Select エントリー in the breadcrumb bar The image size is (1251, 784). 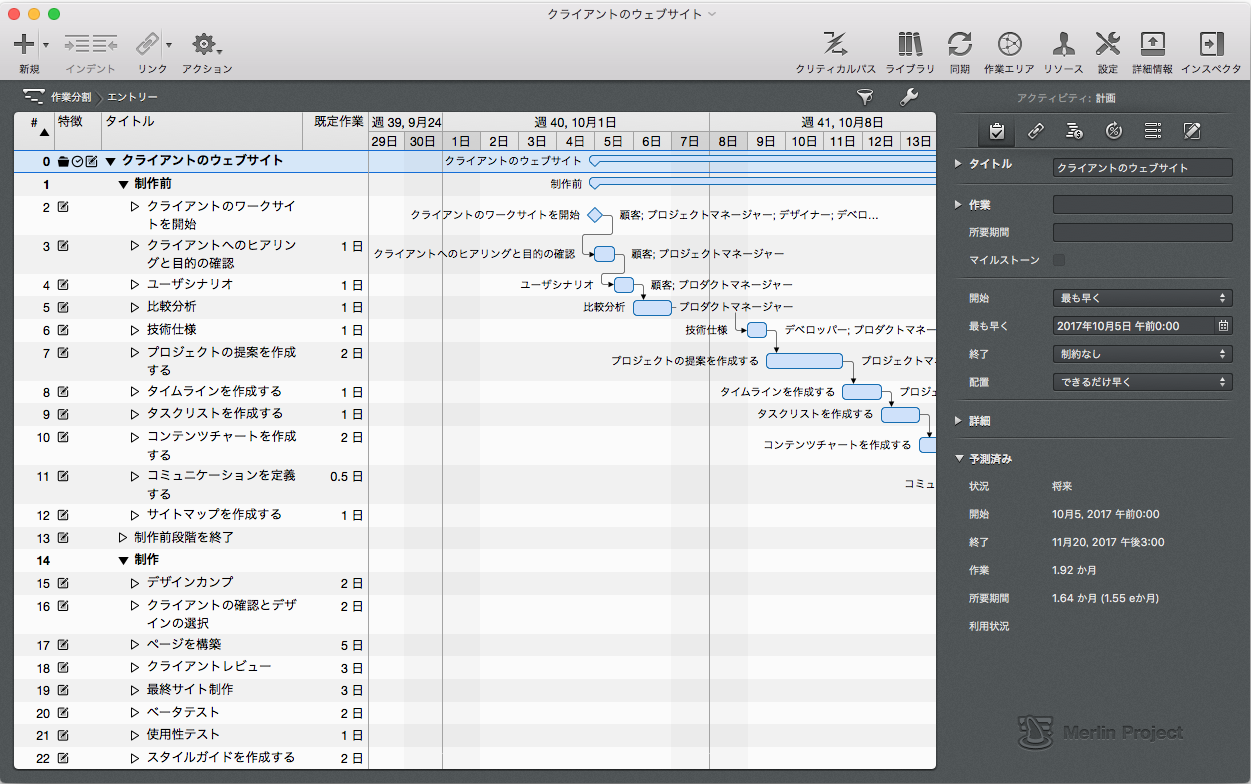(x=131, y=97)
